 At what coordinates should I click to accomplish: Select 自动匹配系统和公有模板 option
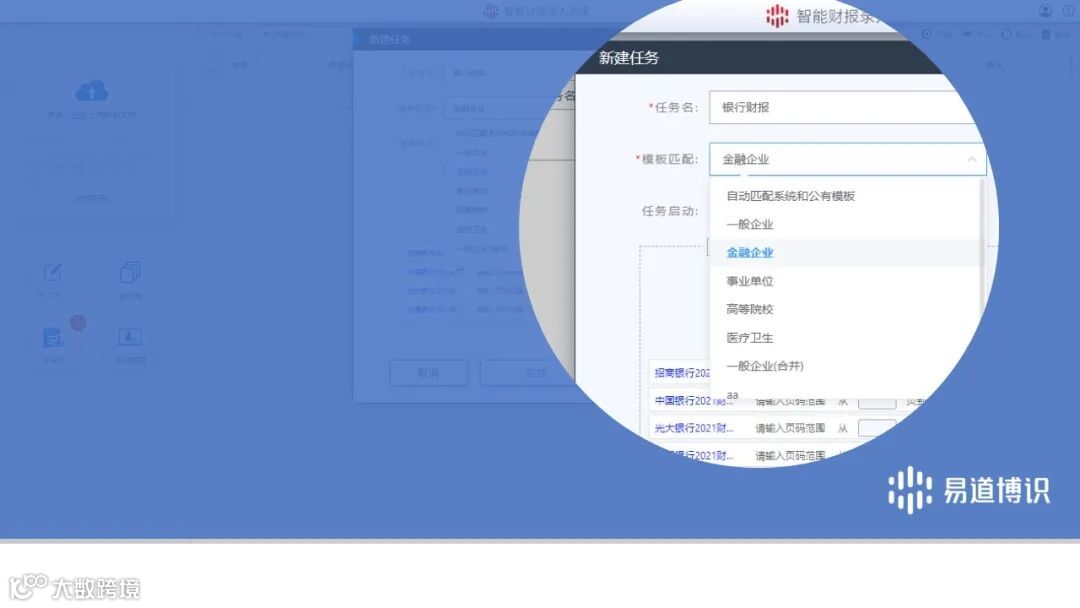791,196
